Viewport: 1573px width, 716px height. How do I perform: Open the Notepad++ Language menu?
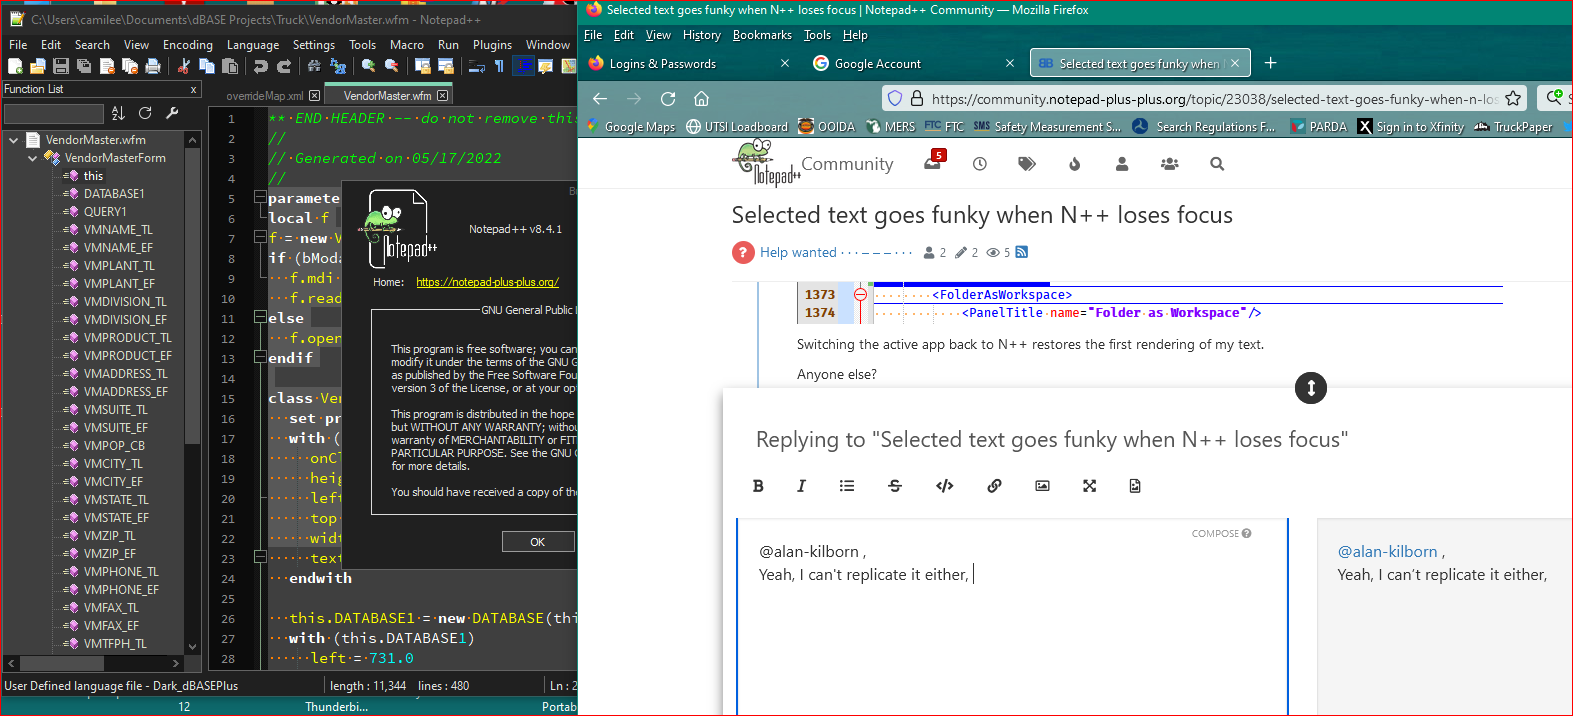[253, 45]
